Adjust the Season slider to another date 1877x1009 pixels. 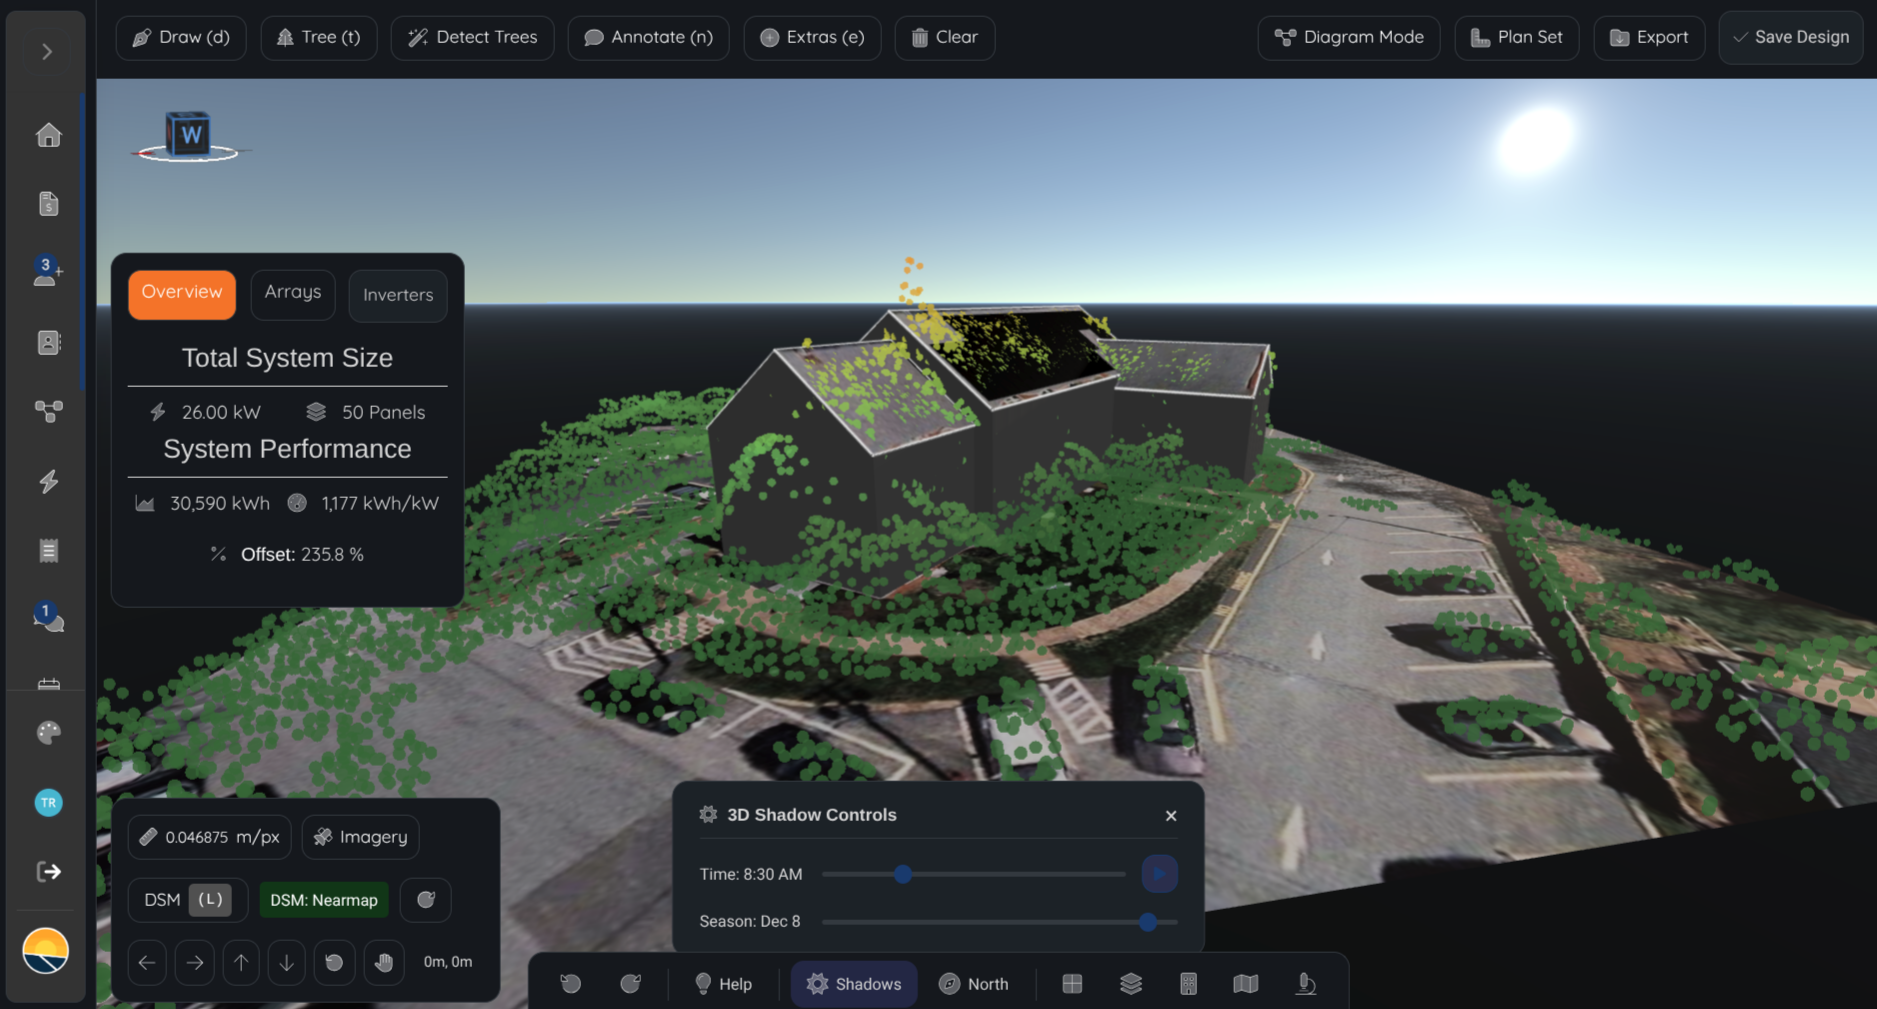pos(1147,921)
